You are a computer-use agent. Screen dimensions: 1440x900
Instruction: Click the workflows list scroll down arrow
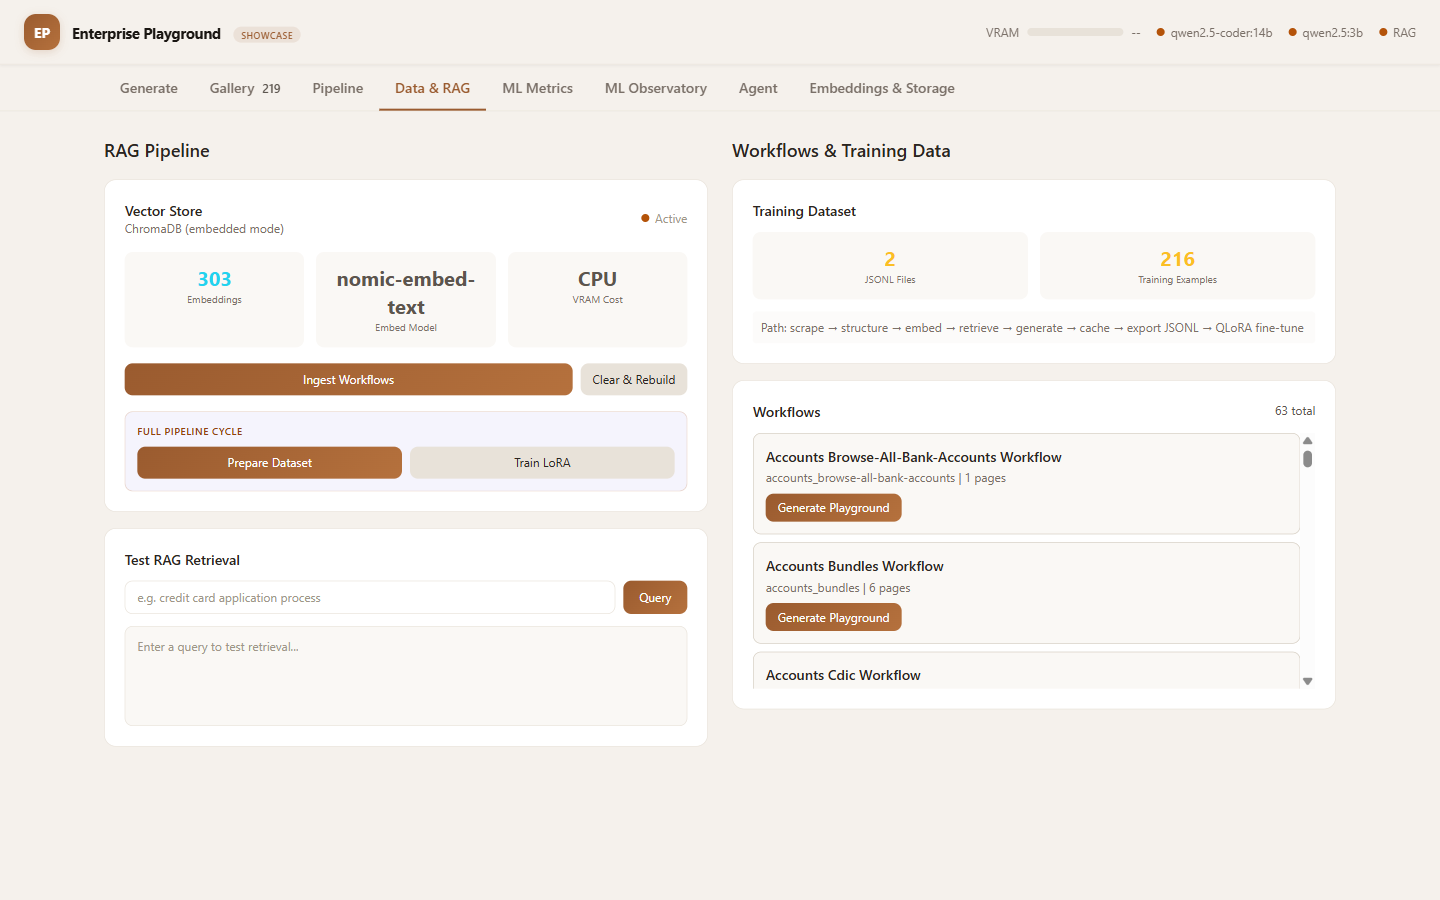pos(1307,681)
